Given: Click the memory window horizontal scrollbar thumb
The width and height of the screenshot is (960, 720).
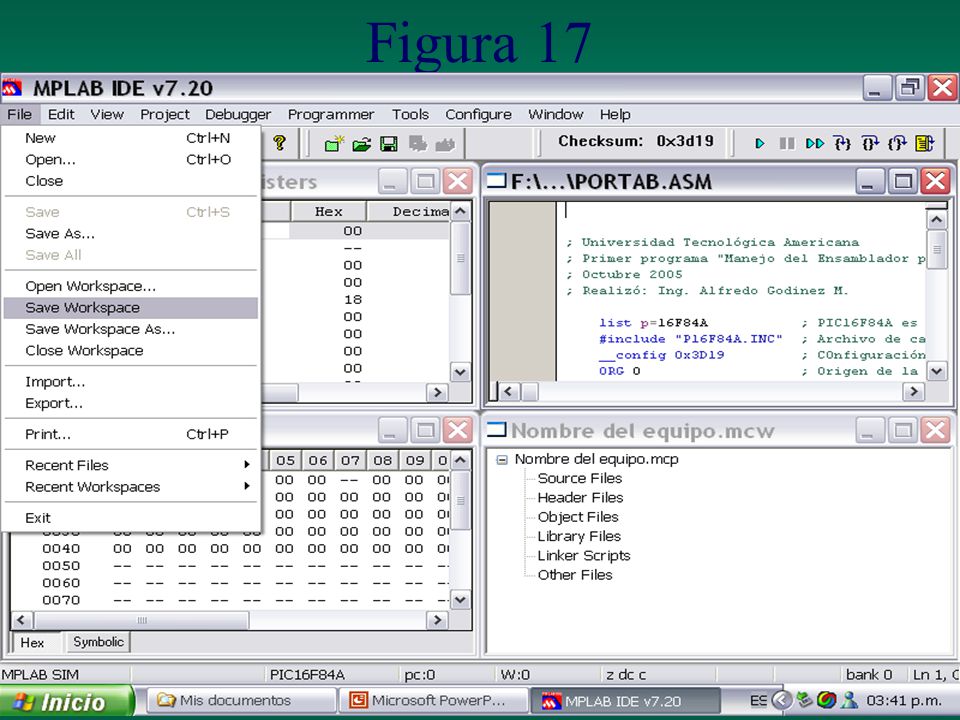Looking at the screenshot, I should [141, 620].
